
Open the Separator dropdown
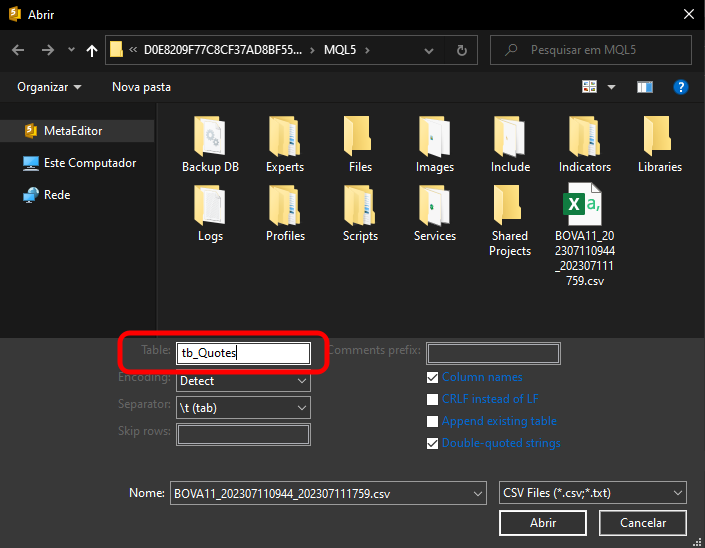click(x=243, y=408)
